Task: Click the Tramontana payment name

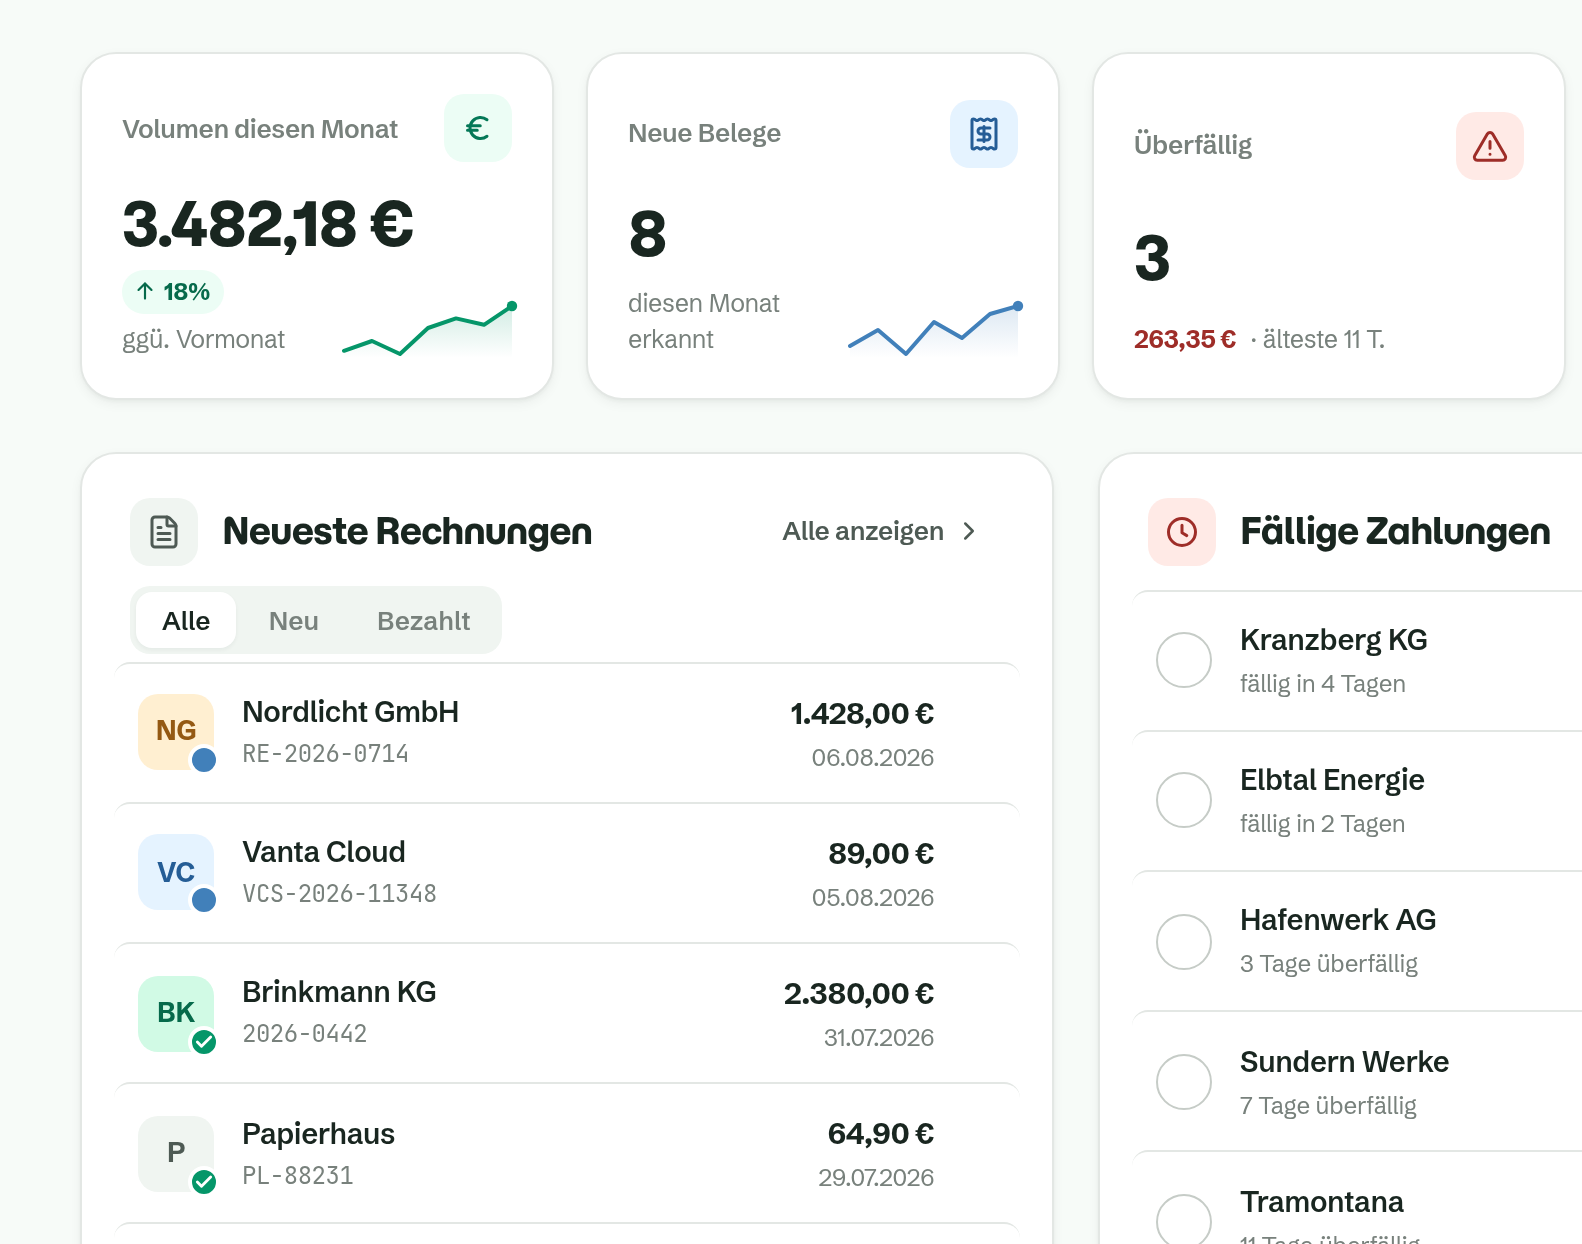Action: [x=1322, y=1202]
